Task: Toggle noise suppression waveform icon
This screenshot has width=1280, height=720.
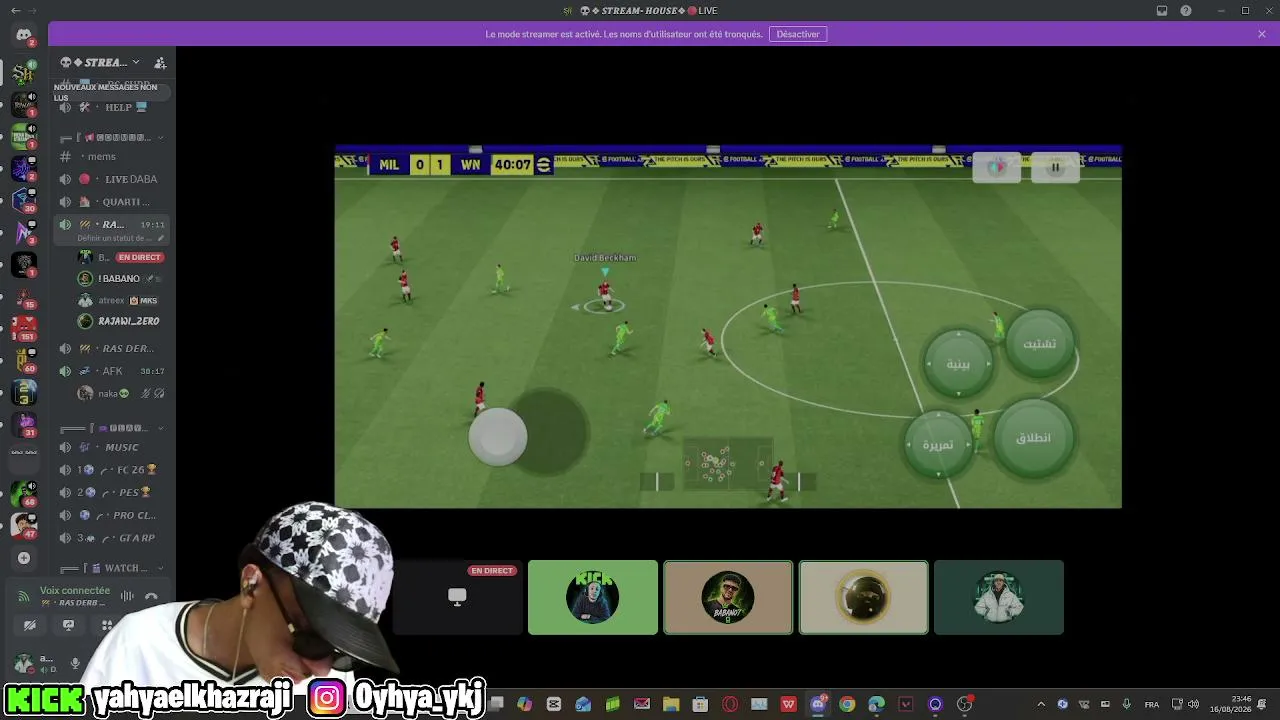Action: tap(127, 596)
